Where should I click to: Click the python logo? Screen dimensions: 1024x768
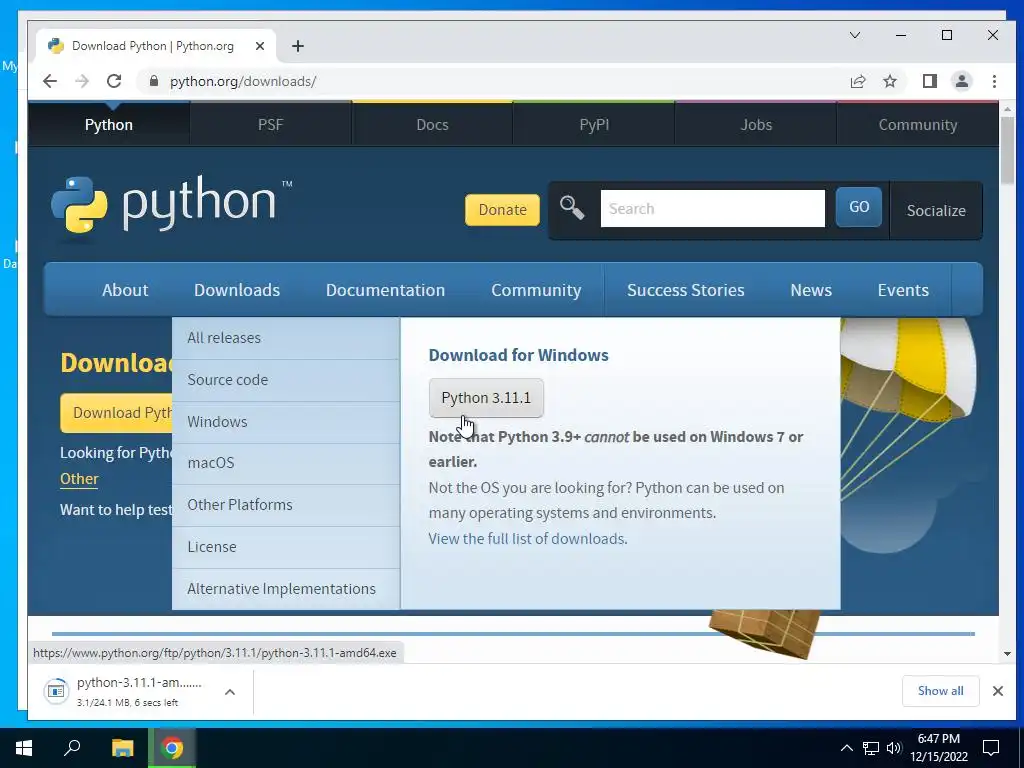(x=172, y=204)
